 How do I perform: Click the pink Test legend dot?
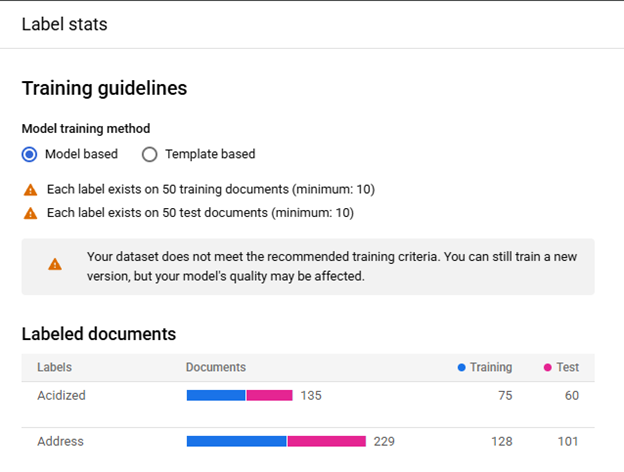[548, 368]
